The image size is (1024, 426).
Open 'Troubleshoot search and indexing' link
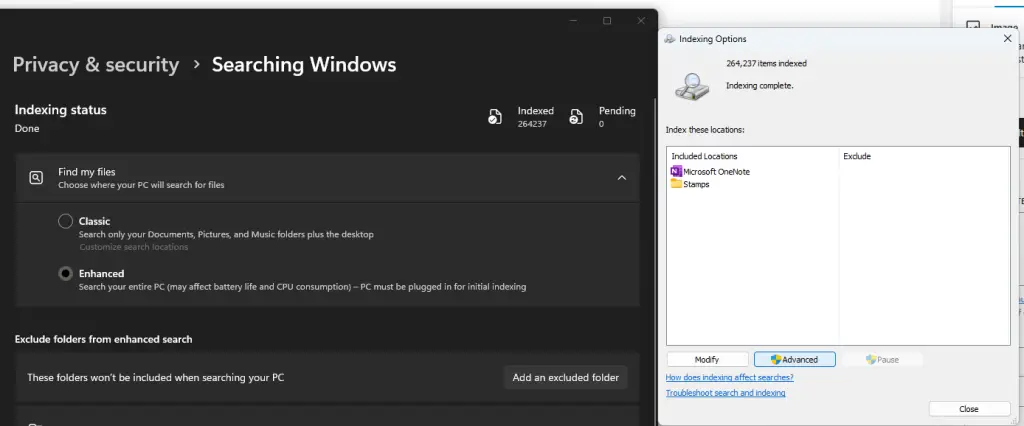tap(725, 393)
